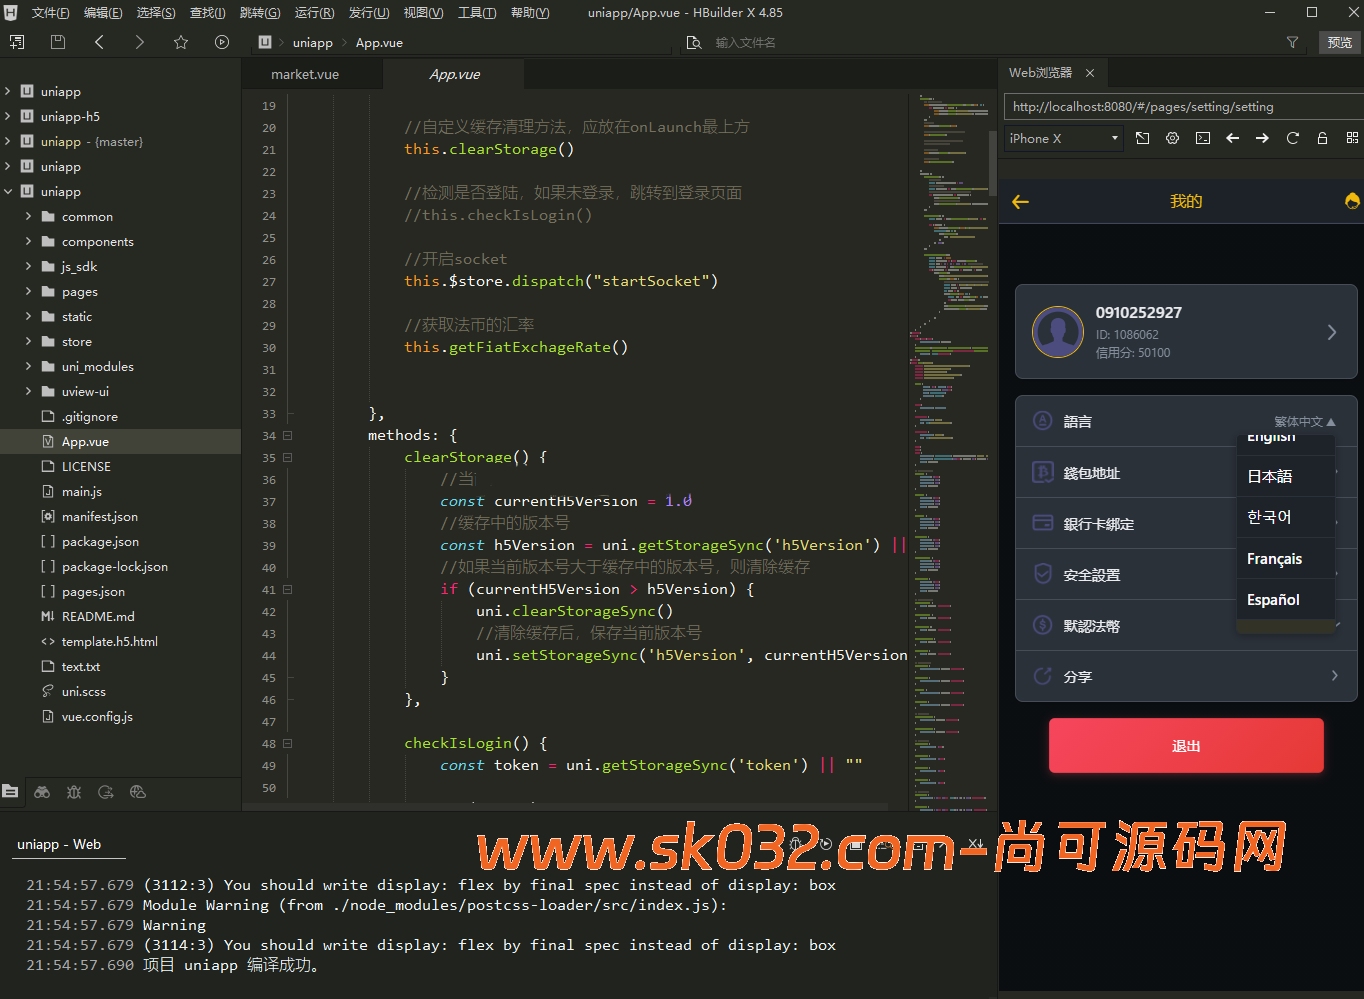
Task: Expand the 語言 language dropdown showing 繁体中文
Action: click(x=1304, y=422)
